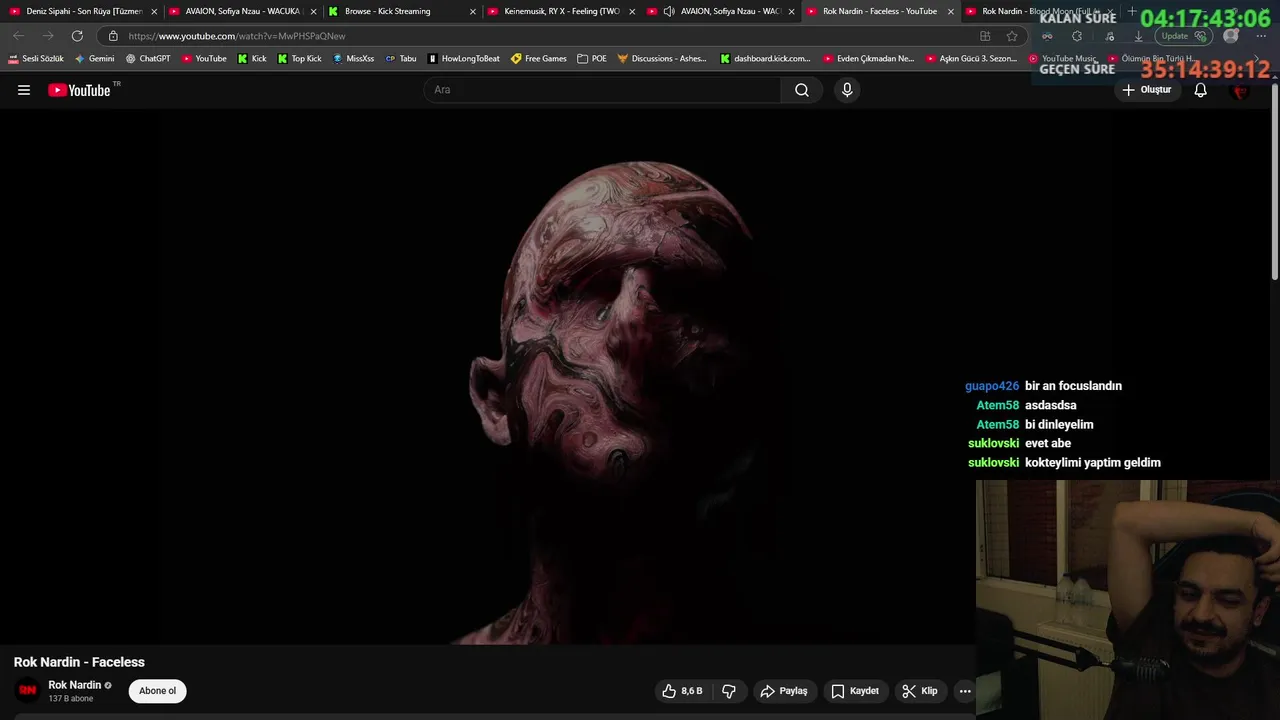Click the Rok Nardin channel avatar
This screenshot has height=720, width=1280.
(x=28, y=691)
